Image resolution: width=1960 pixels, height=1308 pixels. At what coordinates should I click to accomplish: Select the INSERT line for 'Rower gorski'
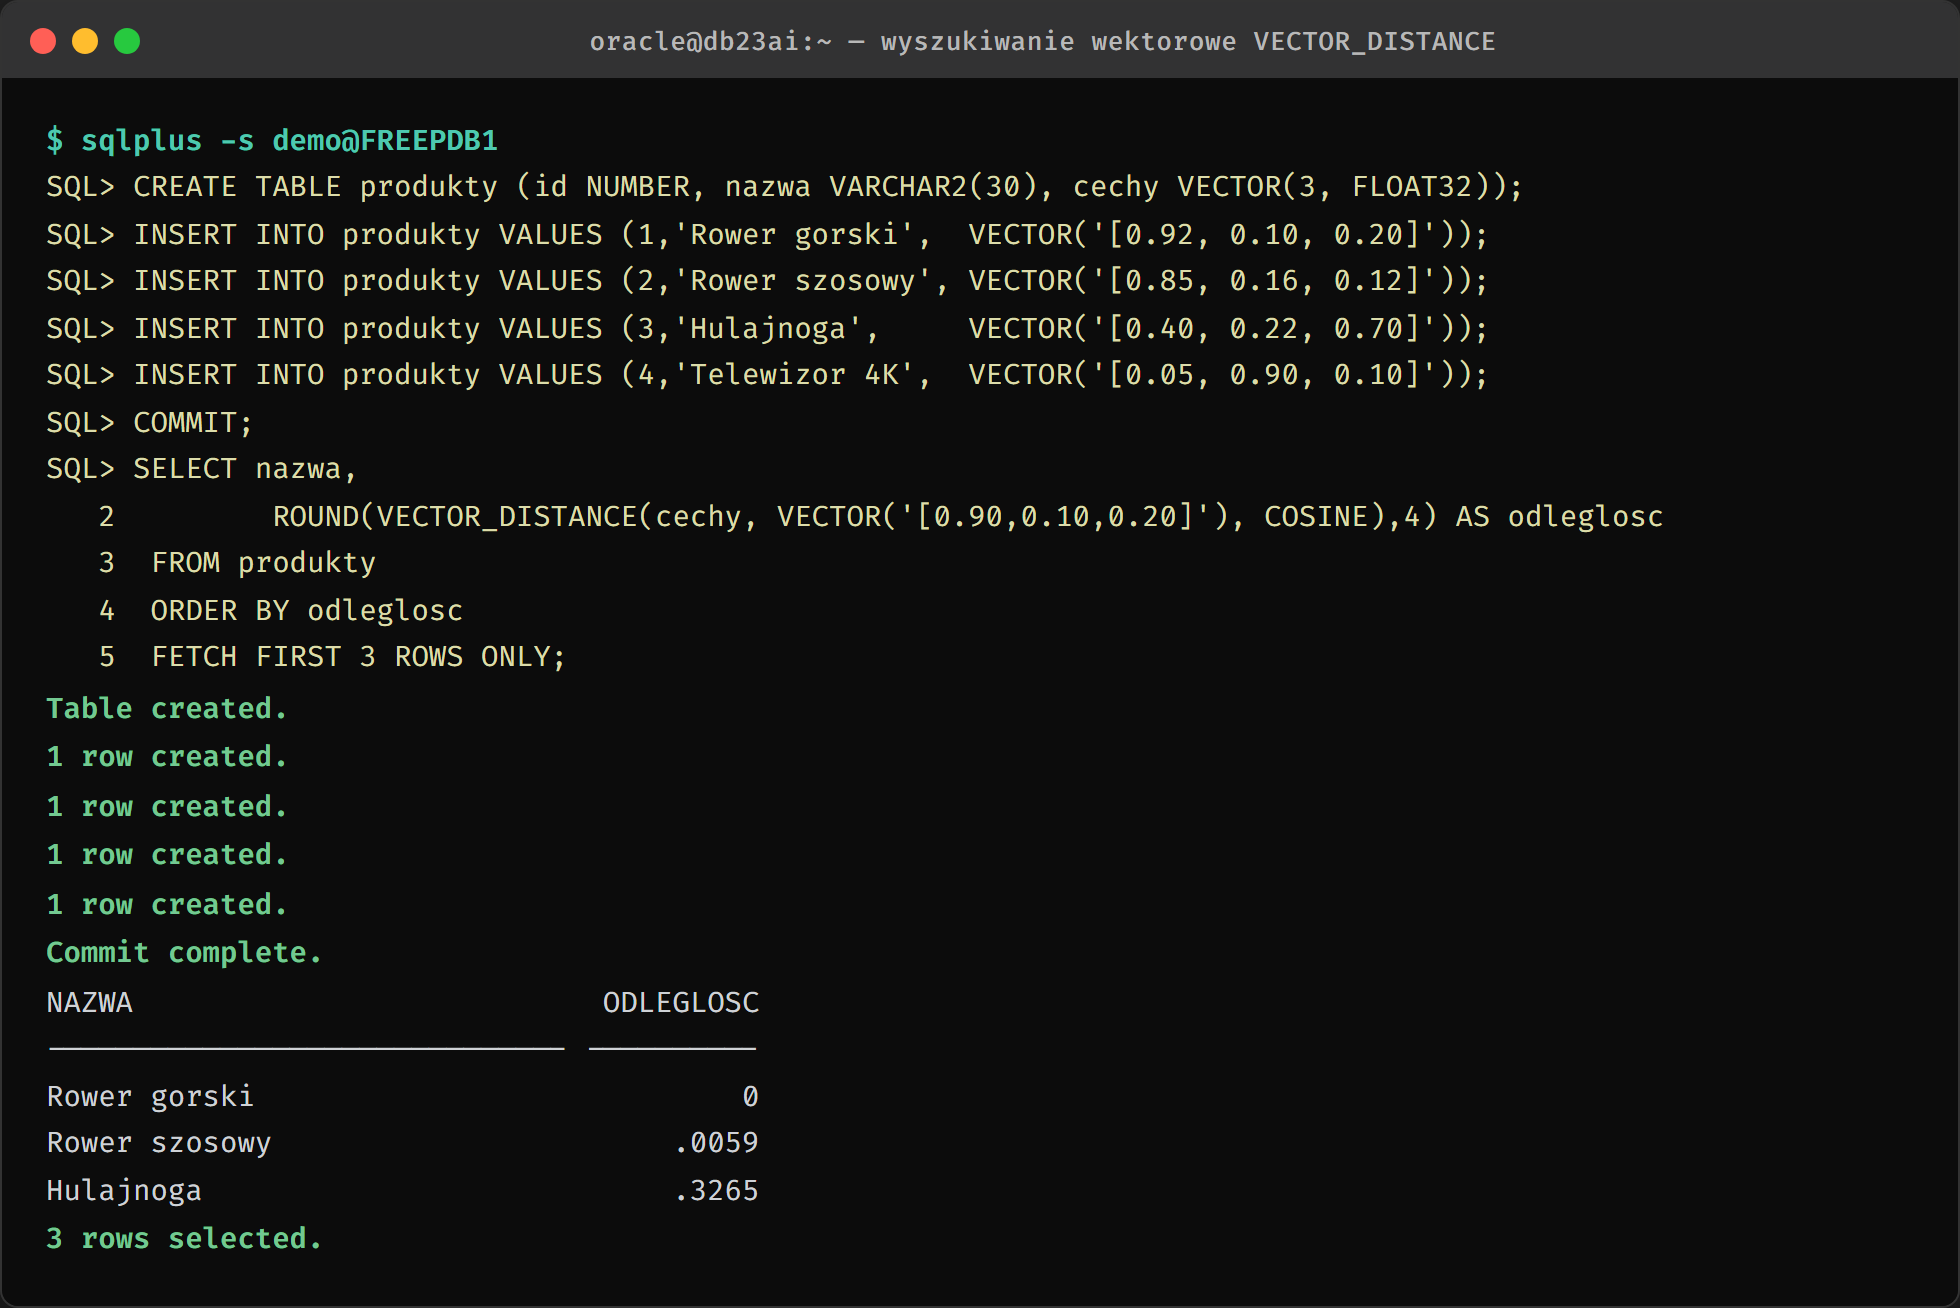tap(767, 234)
